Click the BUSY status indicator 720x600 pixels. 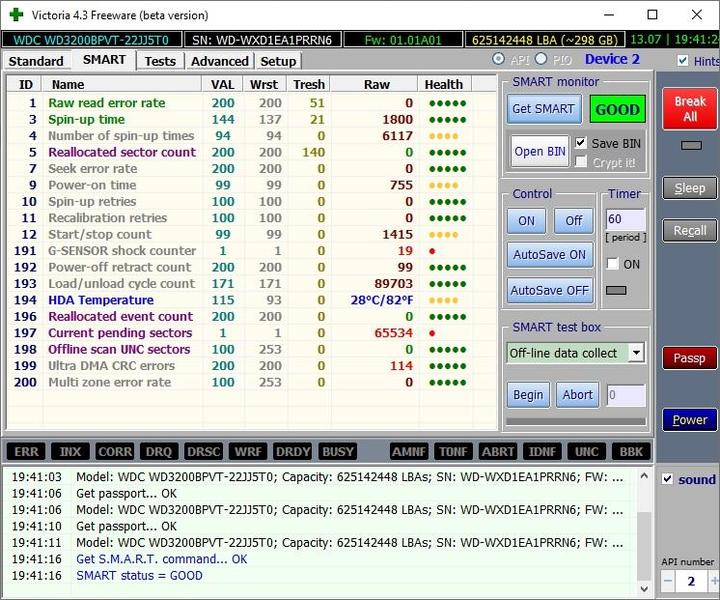click(x=339, y=452)
